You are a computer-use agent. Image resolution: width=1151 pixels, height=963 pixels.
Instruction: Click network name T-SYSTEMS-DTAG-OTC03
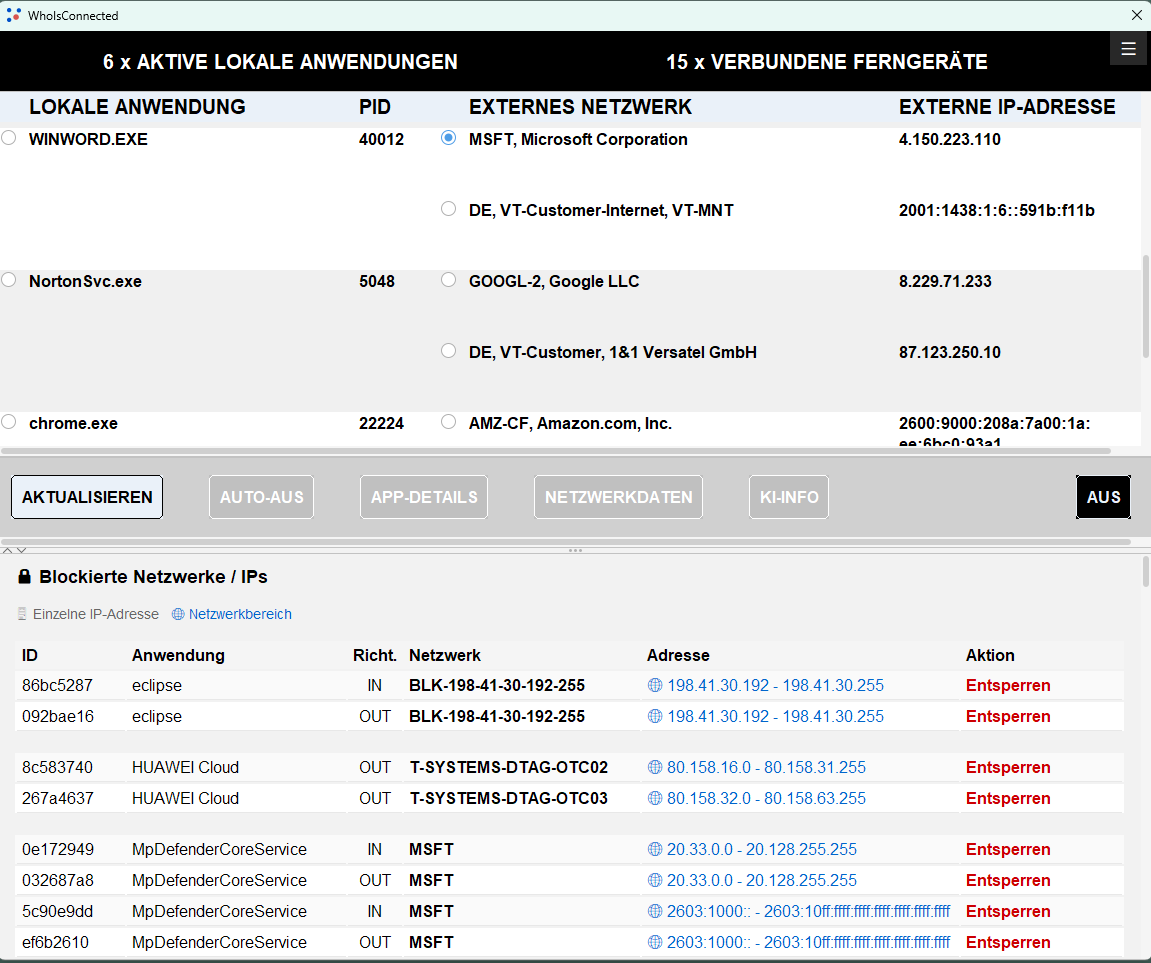point(509,798)
